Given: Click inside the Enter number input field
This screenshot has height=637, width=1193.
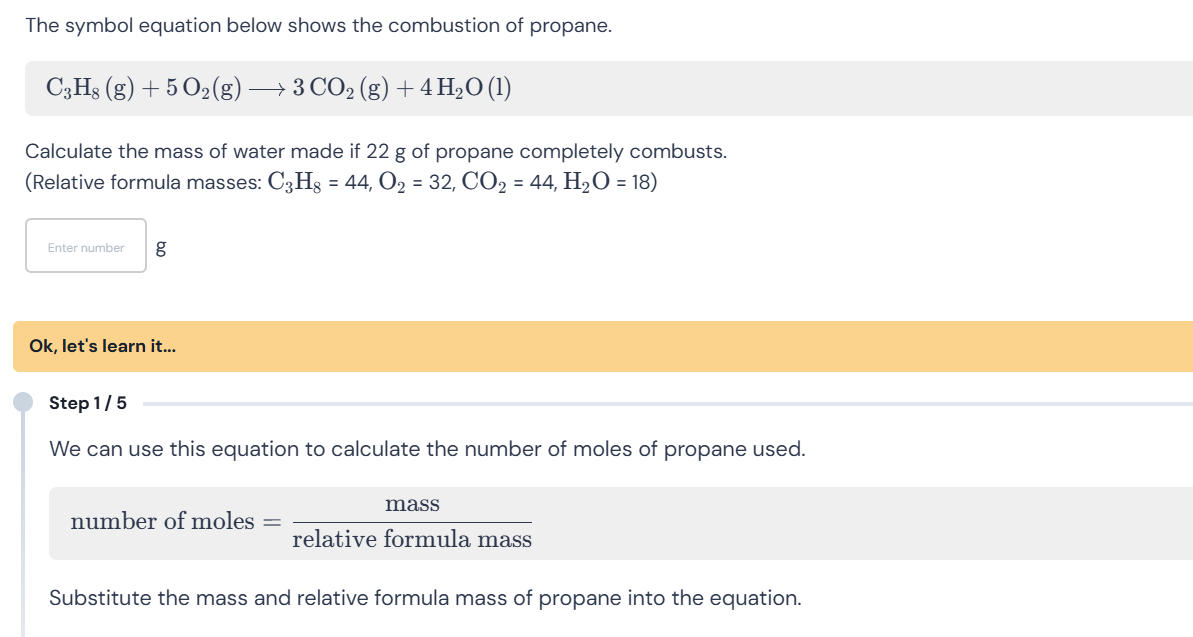Looking at the screenshot, I should tap(85, 245).
